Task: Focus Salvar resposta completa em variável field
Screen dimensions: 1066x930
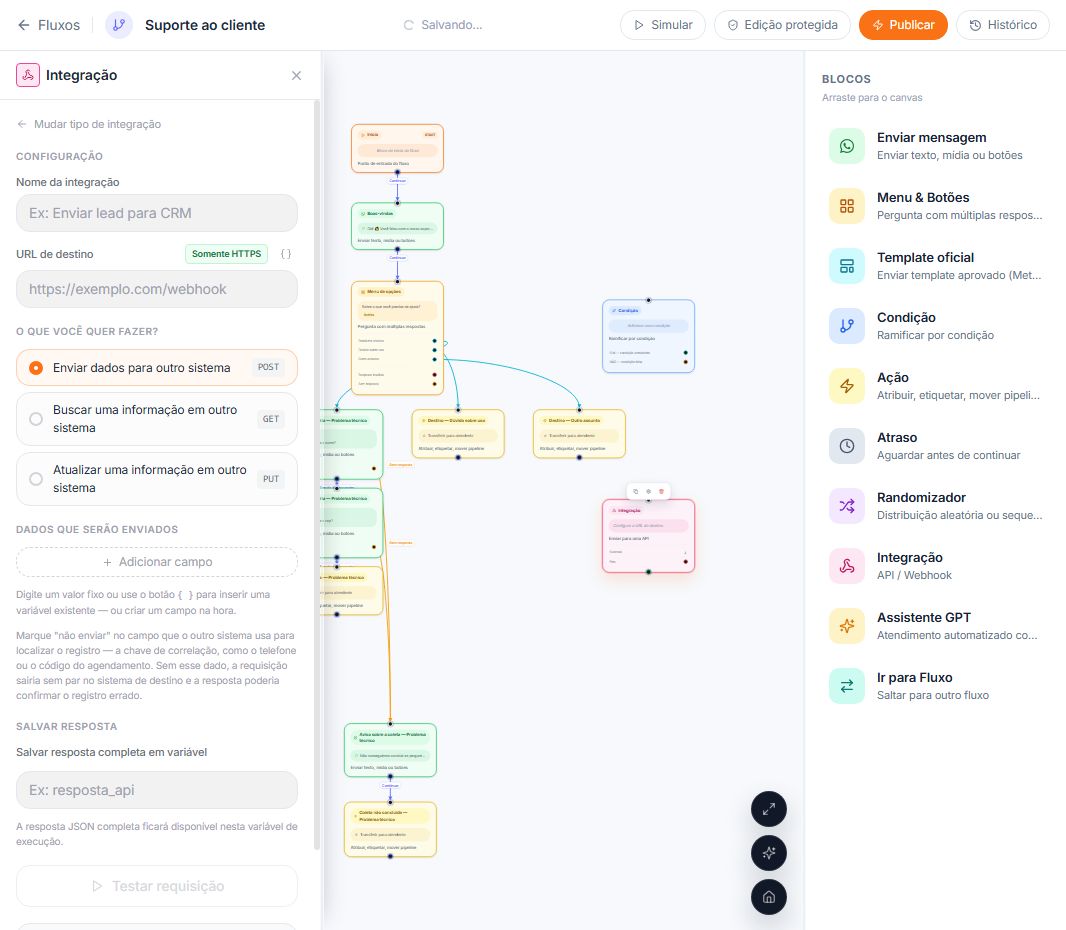Action: point(157,791)
